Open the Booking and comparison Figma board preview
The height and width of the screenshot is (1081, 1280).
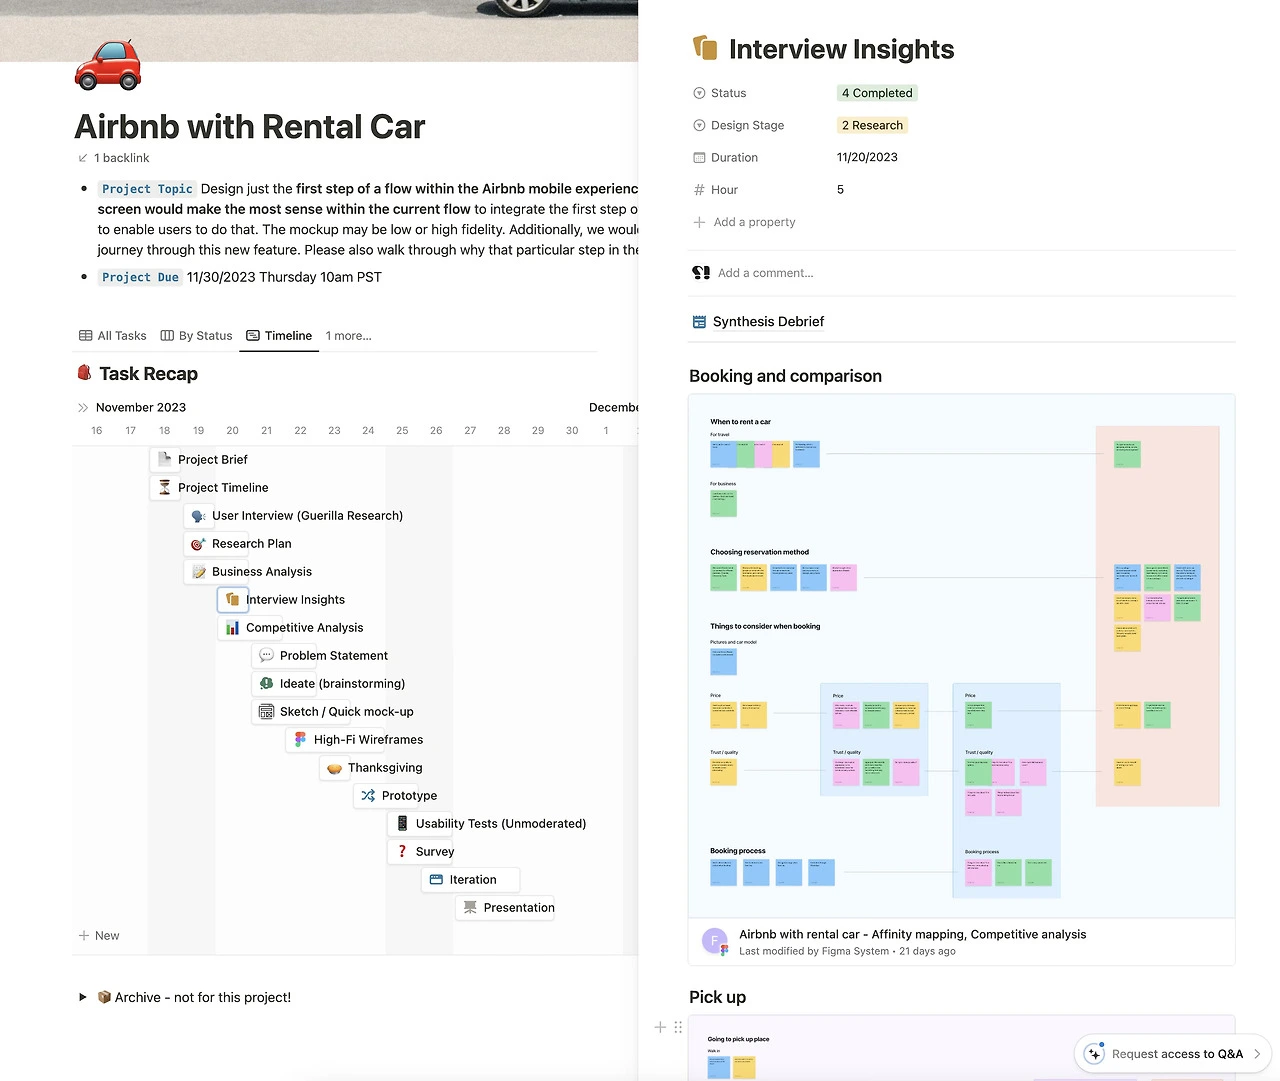(961, 656)
